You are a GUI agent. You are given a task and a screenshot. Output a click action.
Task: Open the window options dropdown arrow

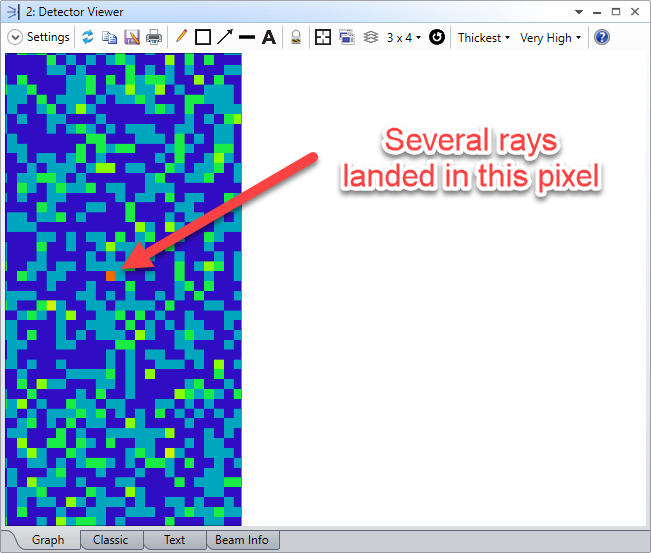click(579, 12)
